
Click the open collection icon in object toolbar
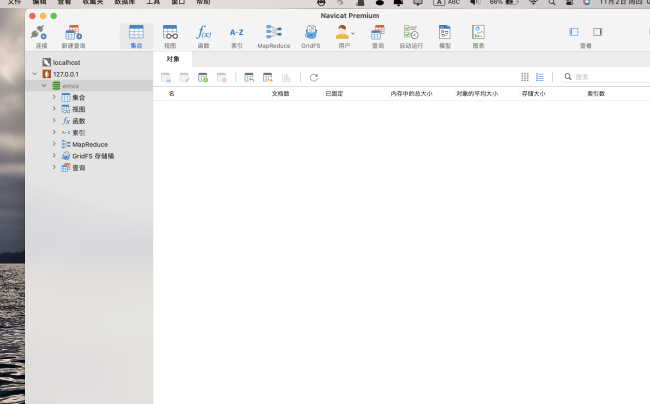pyautogui.click(x=166, y=77)
